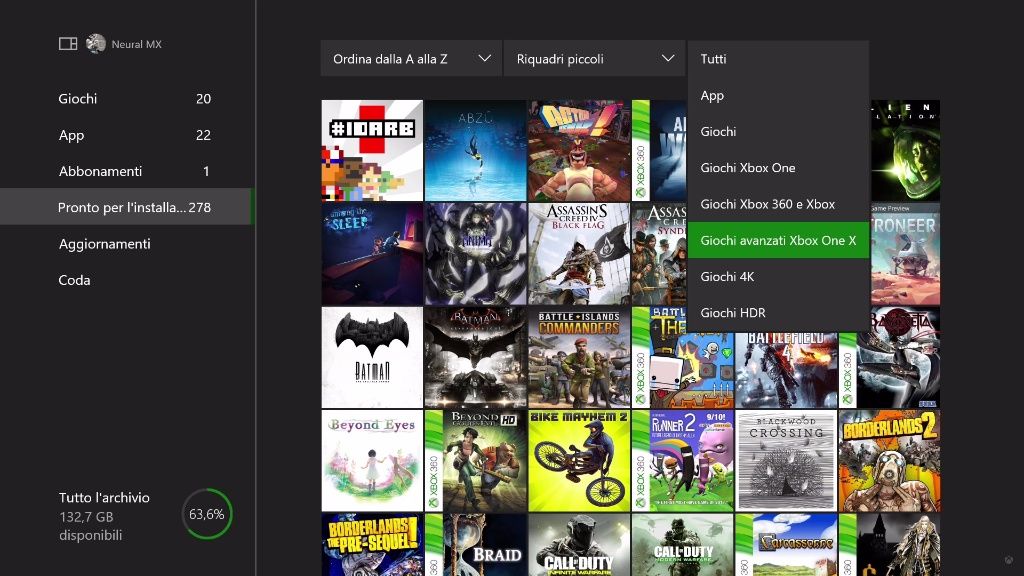Image resolution: width=1024 pixels, height=576 pixels.
Task: Choose 'Giochi HDR' filter option
Action: (778, 313)
